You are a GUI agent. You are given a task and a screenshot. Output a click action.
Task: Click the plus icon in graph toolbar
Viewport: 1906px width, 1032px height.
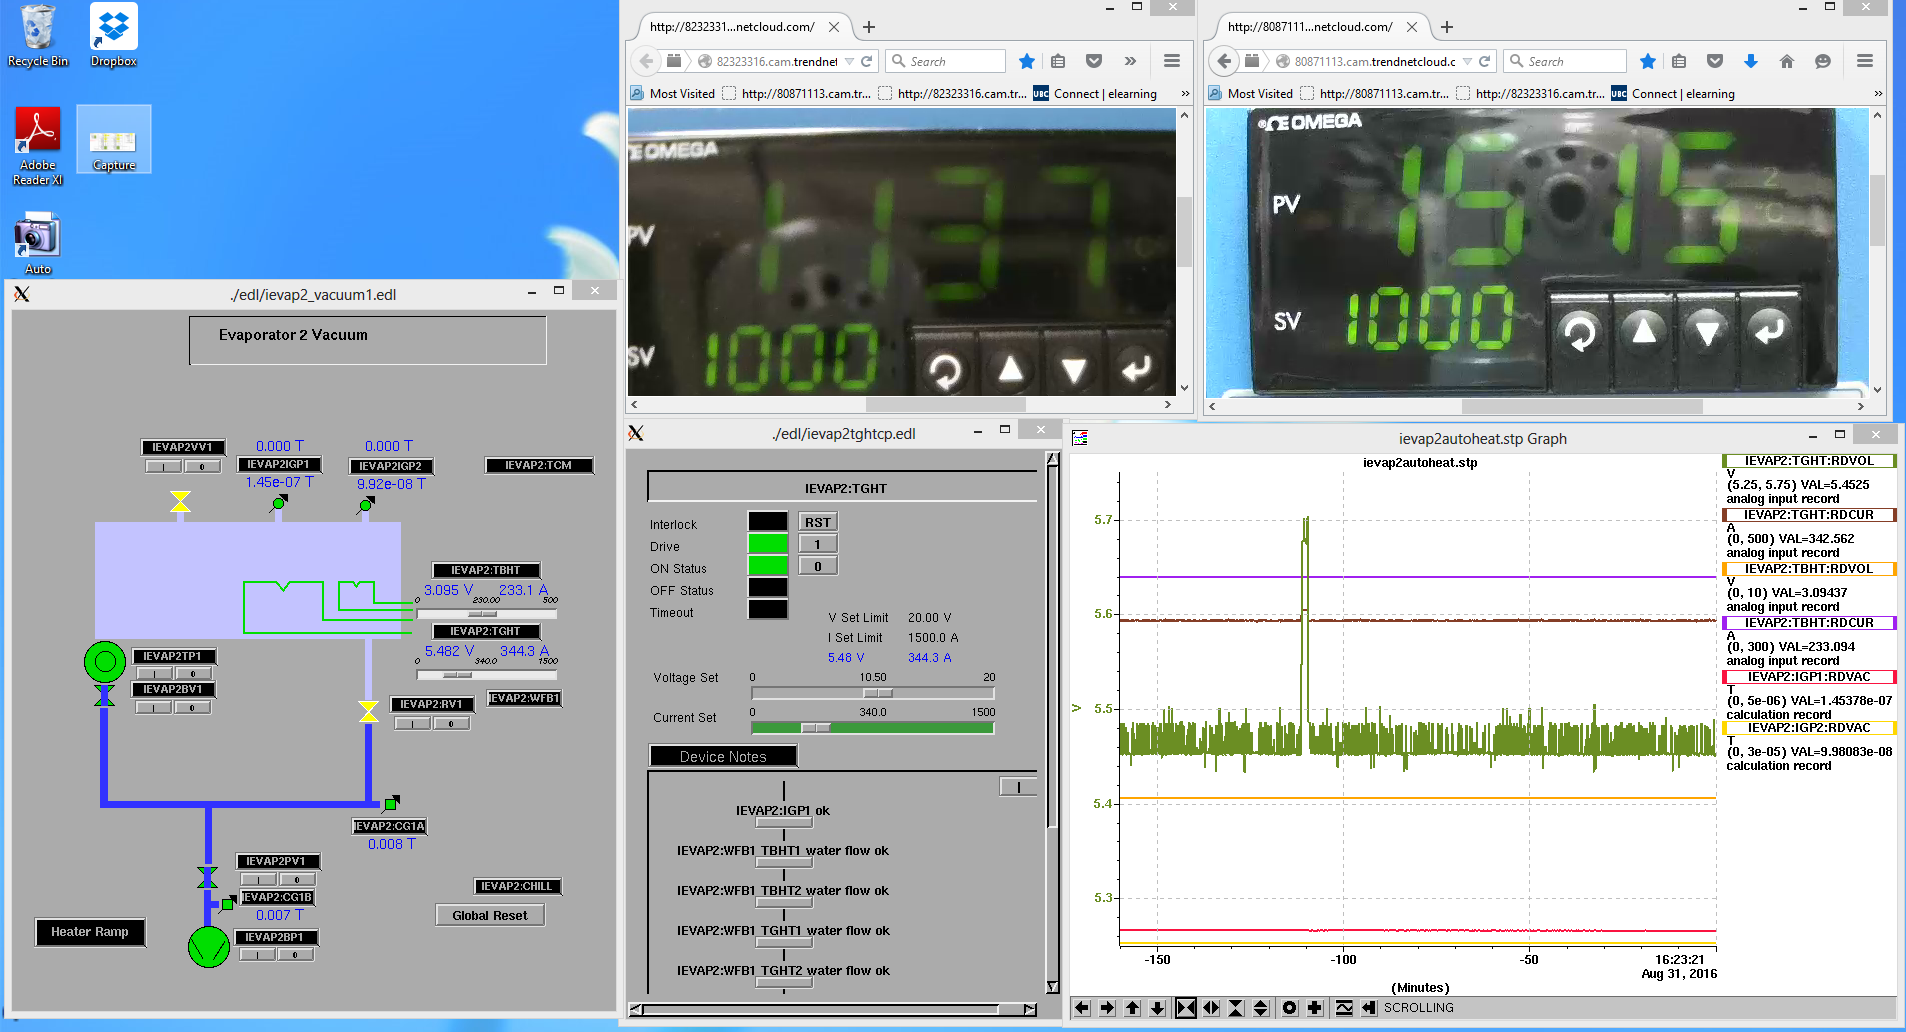click(x=1315, y=1008)
